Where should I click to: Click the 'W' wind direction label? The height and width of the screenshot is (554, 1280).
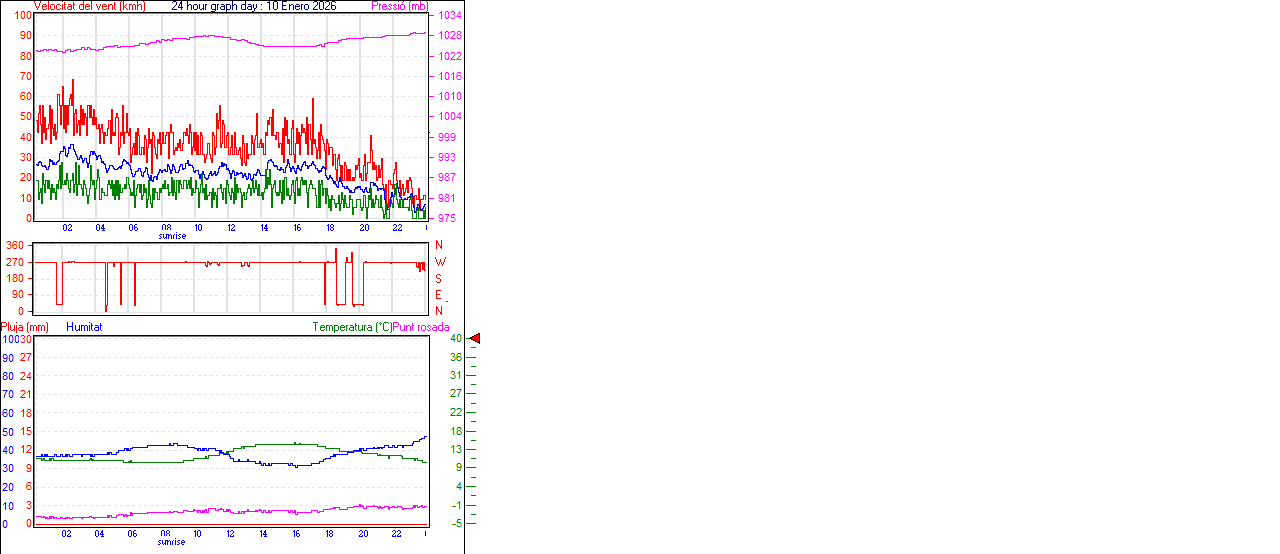click(x=439, y=262)
